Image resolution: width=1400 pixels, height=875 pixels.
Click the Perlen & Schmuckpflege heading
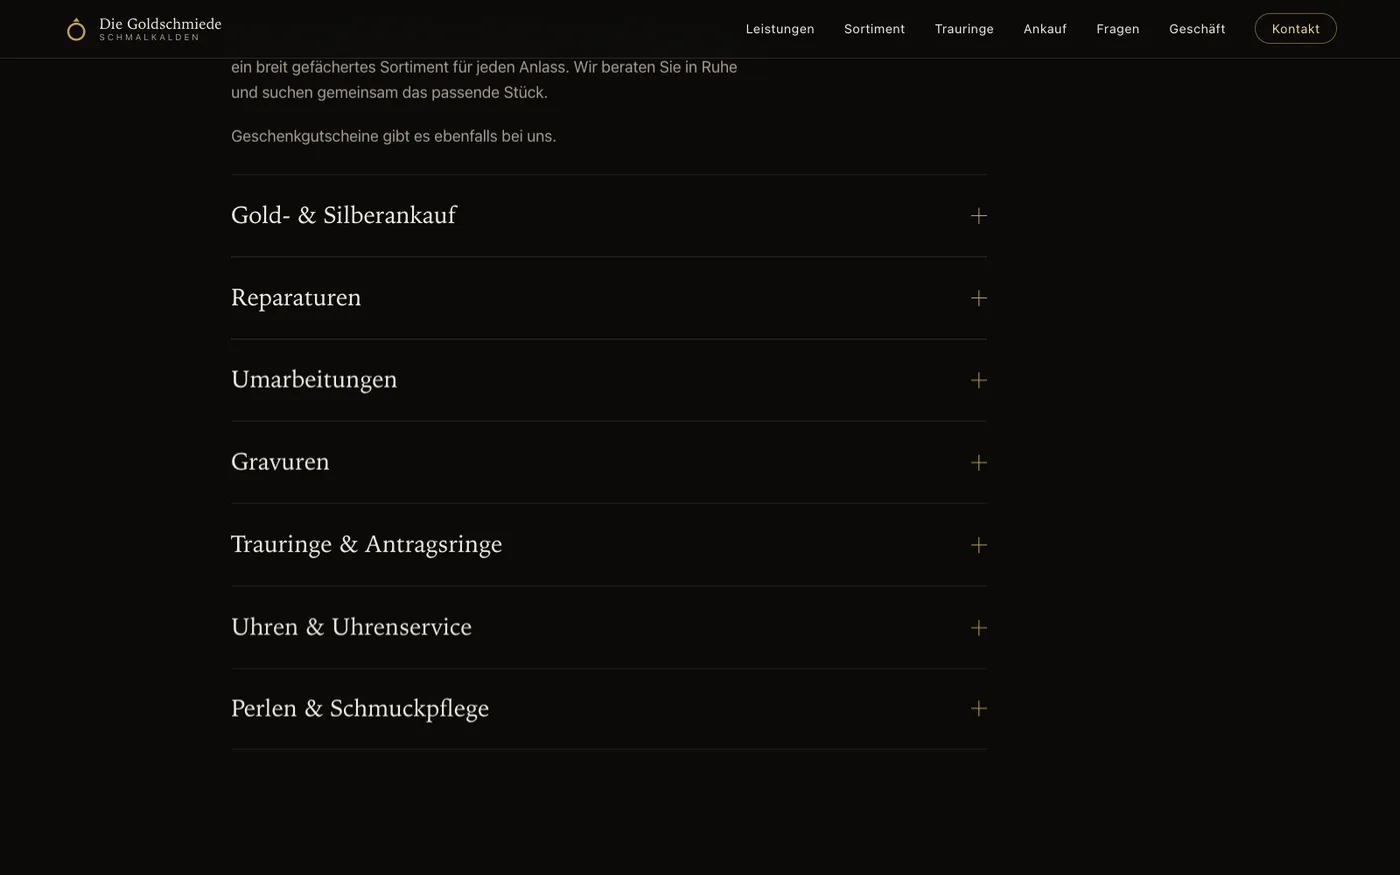(x=360, y=709)
